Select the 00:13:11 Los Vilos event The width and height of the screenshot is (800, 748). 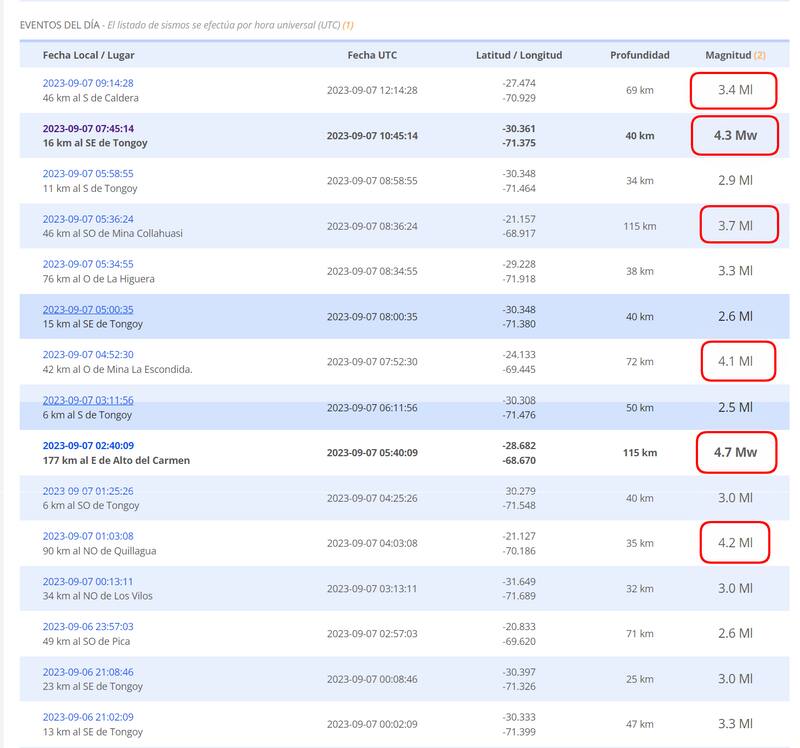tap(88, 581)
